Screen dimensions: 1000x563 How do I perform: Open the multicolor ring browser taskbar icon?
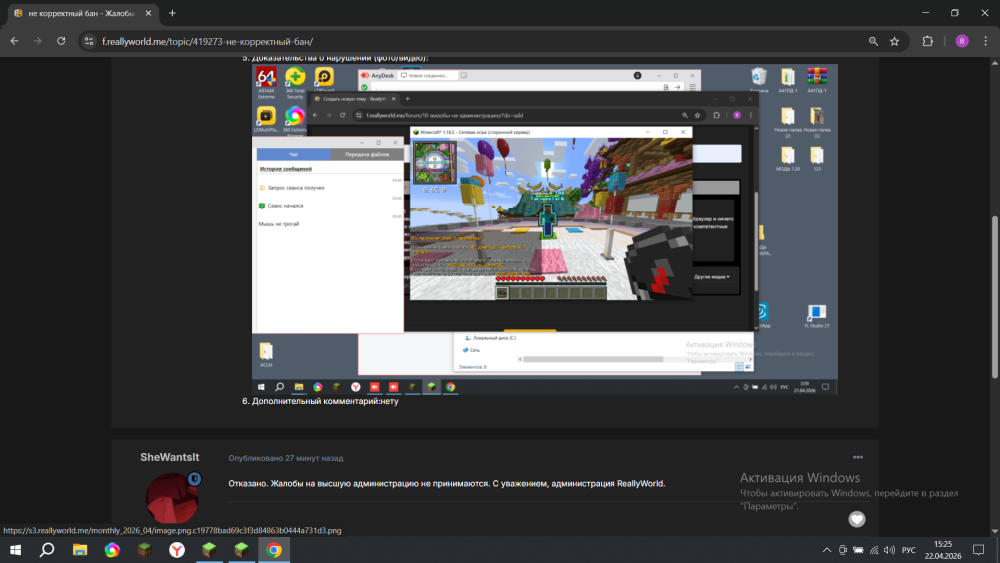[x=112, y=550]
